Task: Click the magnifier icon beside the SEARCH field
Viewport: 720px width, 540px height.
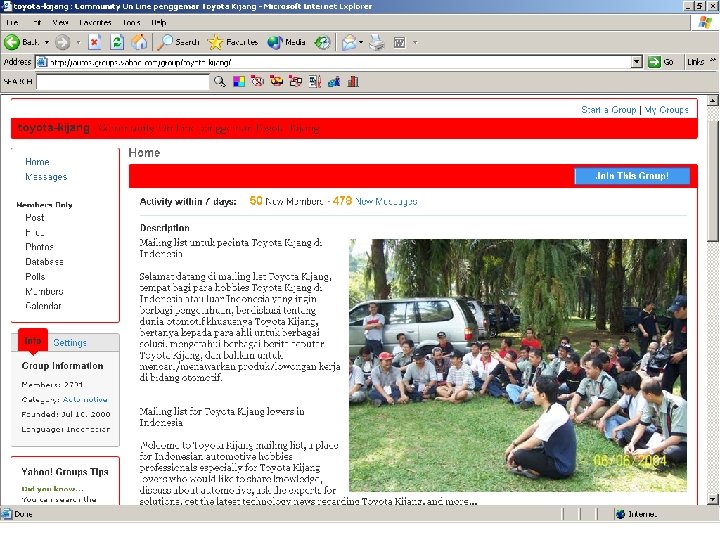Action: pos(220,81)
